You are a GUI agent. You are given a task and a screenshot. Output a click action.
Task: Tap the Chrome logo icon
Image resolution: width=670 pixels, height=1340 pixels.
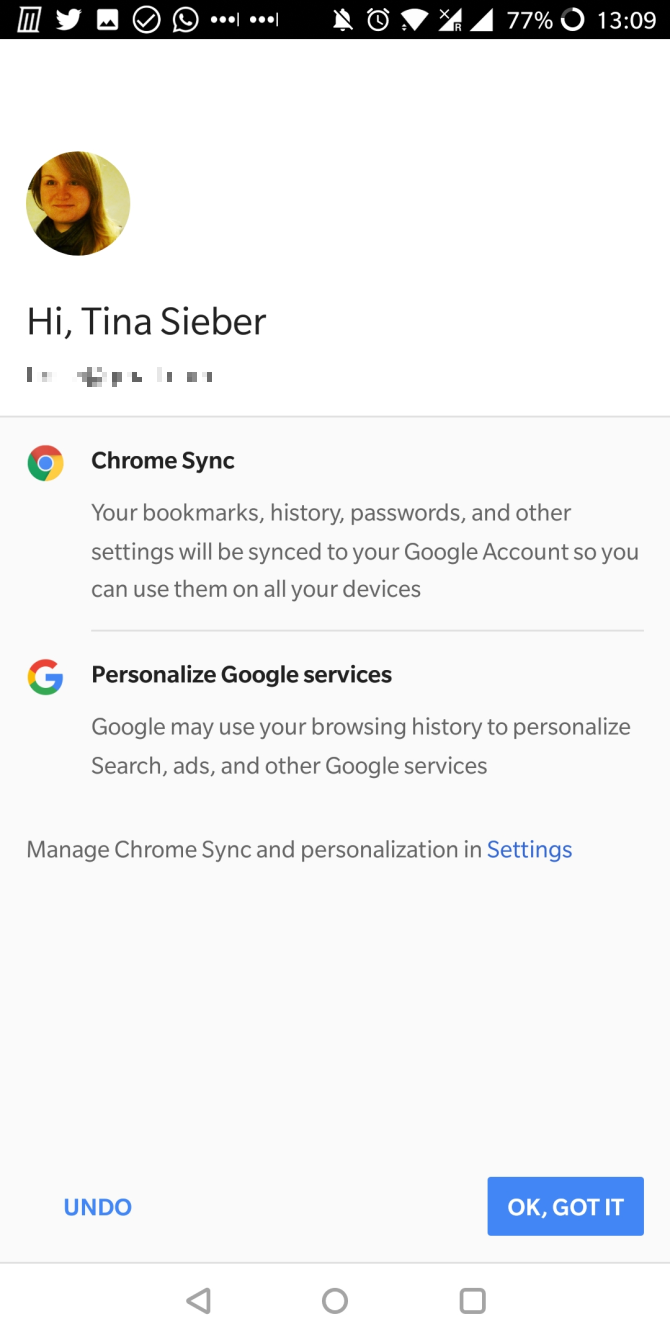tap(45, 463)
